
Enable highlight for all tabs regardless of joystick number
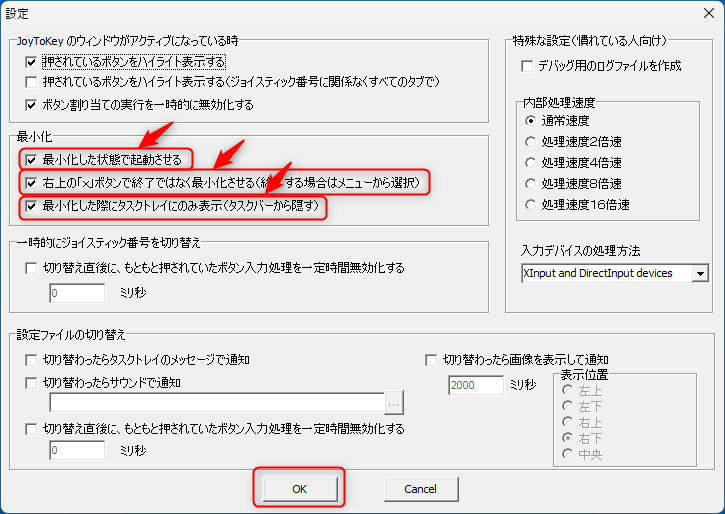[32, 81]
